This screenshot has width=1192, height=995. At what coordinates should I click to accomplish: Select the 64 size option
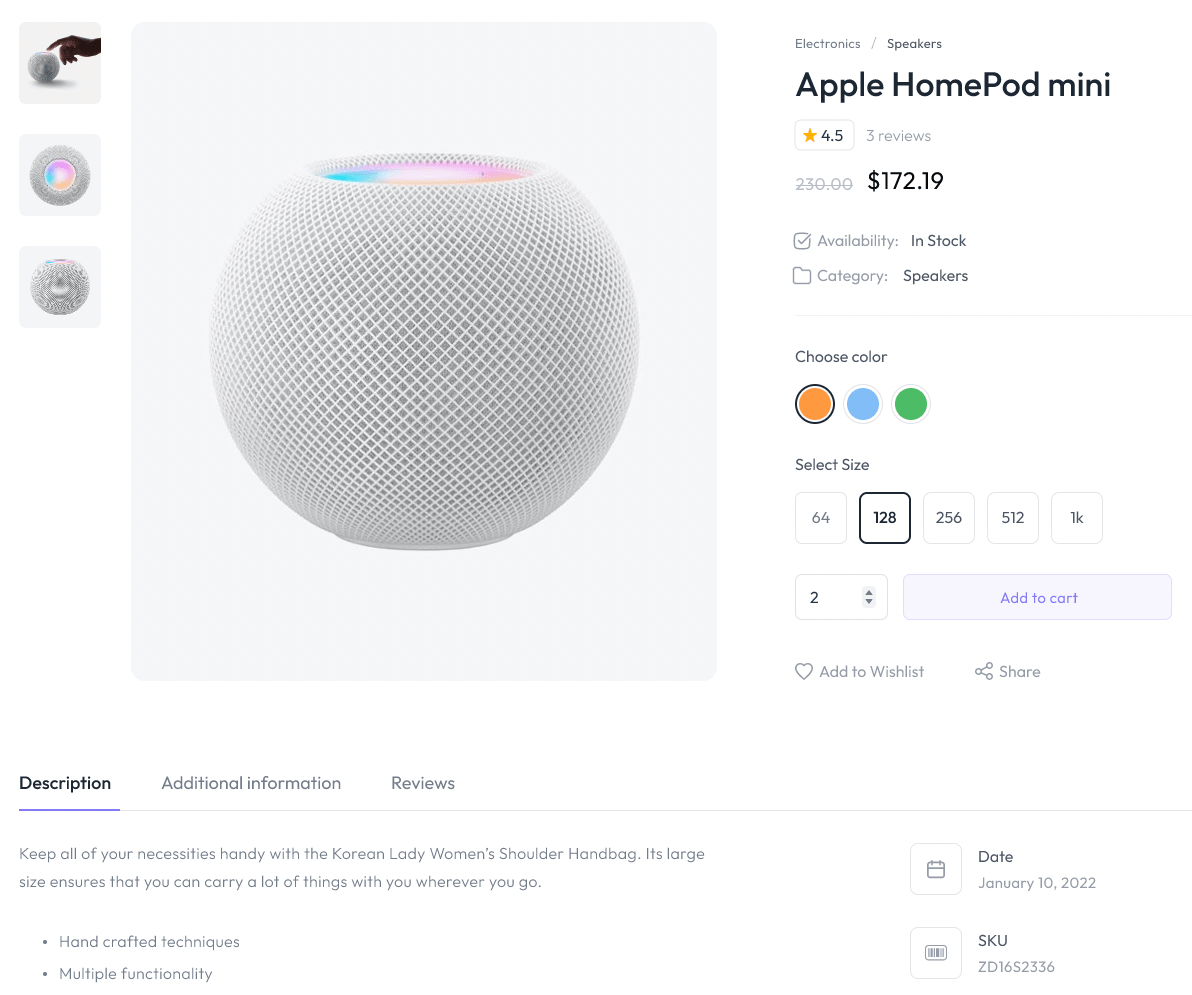pos(821,518)
